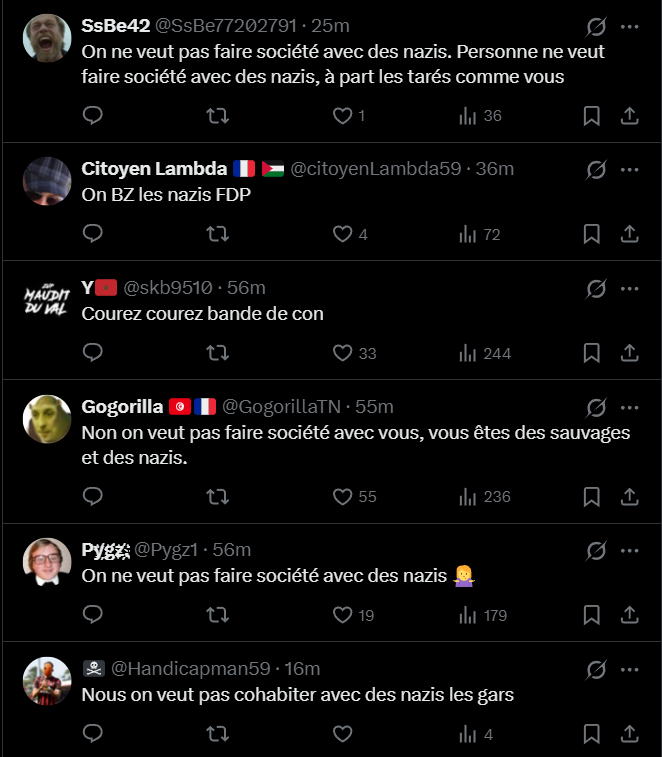The image size is (662, 757).
Task: Reply to SsBe42's tweet
Action: 92,115
